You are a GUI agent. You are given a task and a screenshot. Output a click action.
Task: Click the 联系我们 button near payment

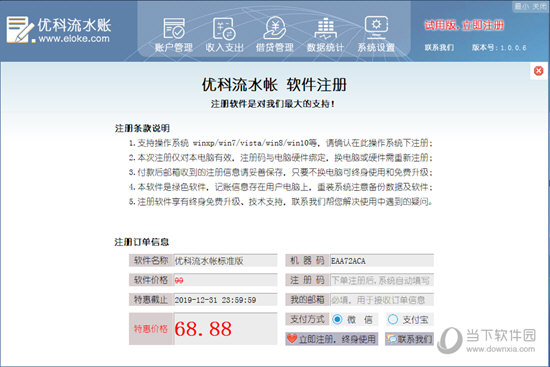tap(409, 339)
